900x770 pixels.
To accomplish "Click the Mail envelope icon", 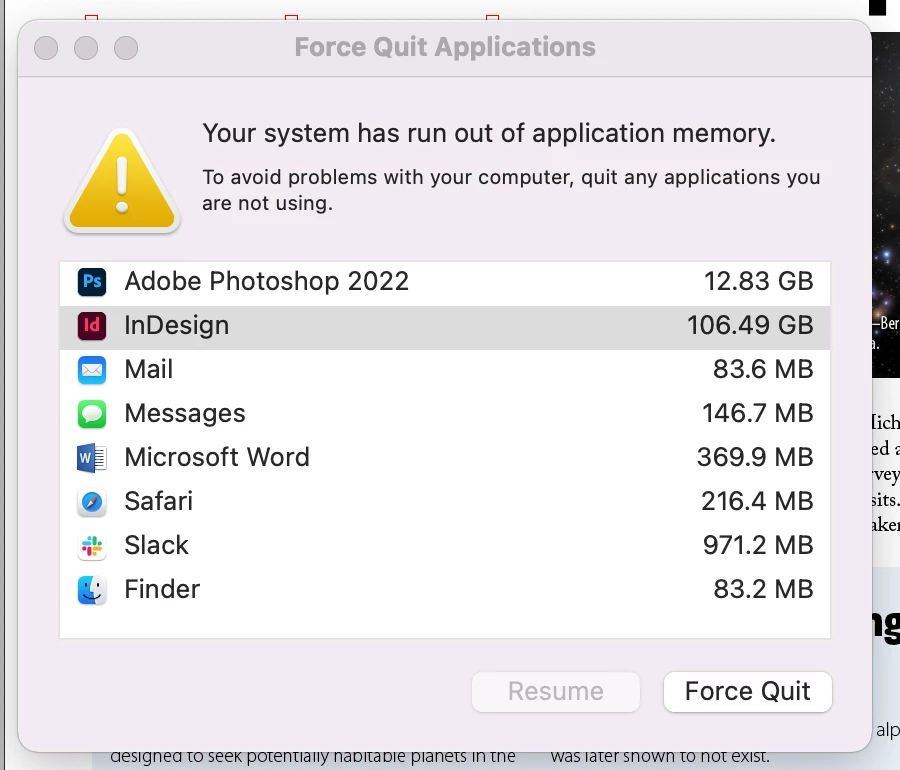I will (92, 370).
